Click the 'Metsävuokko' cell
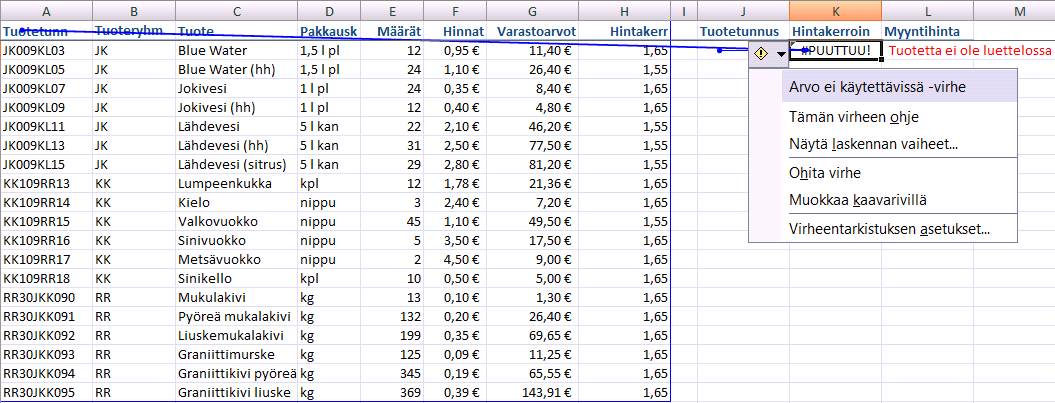Viewport: 1055px width, 403px height. click(x=237, y=260)
